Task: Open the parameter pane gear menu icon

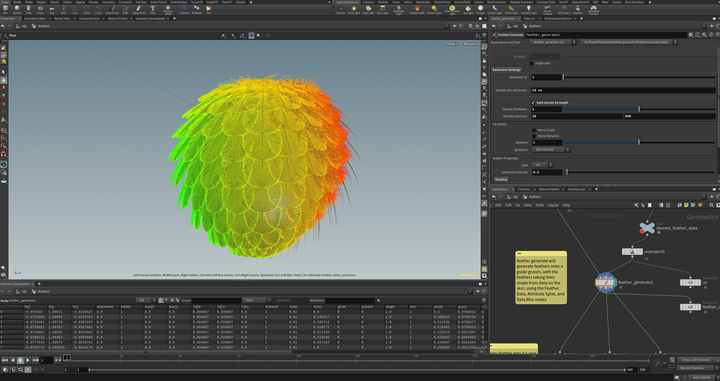Action: (x=690, y=35)
